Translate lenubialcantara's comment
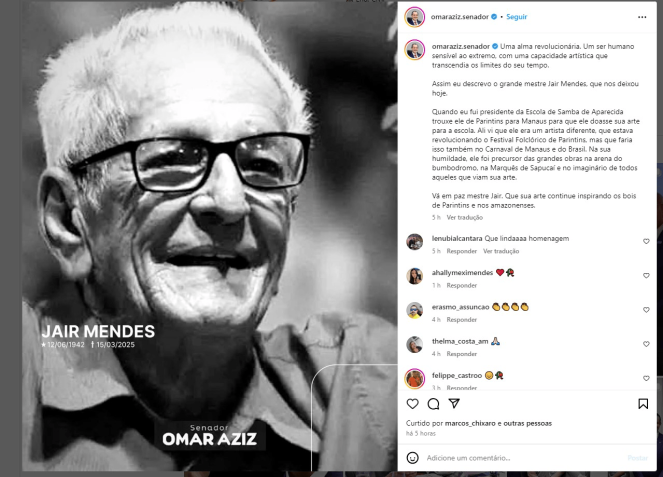663x477 pixels. [x=501, y=251]
